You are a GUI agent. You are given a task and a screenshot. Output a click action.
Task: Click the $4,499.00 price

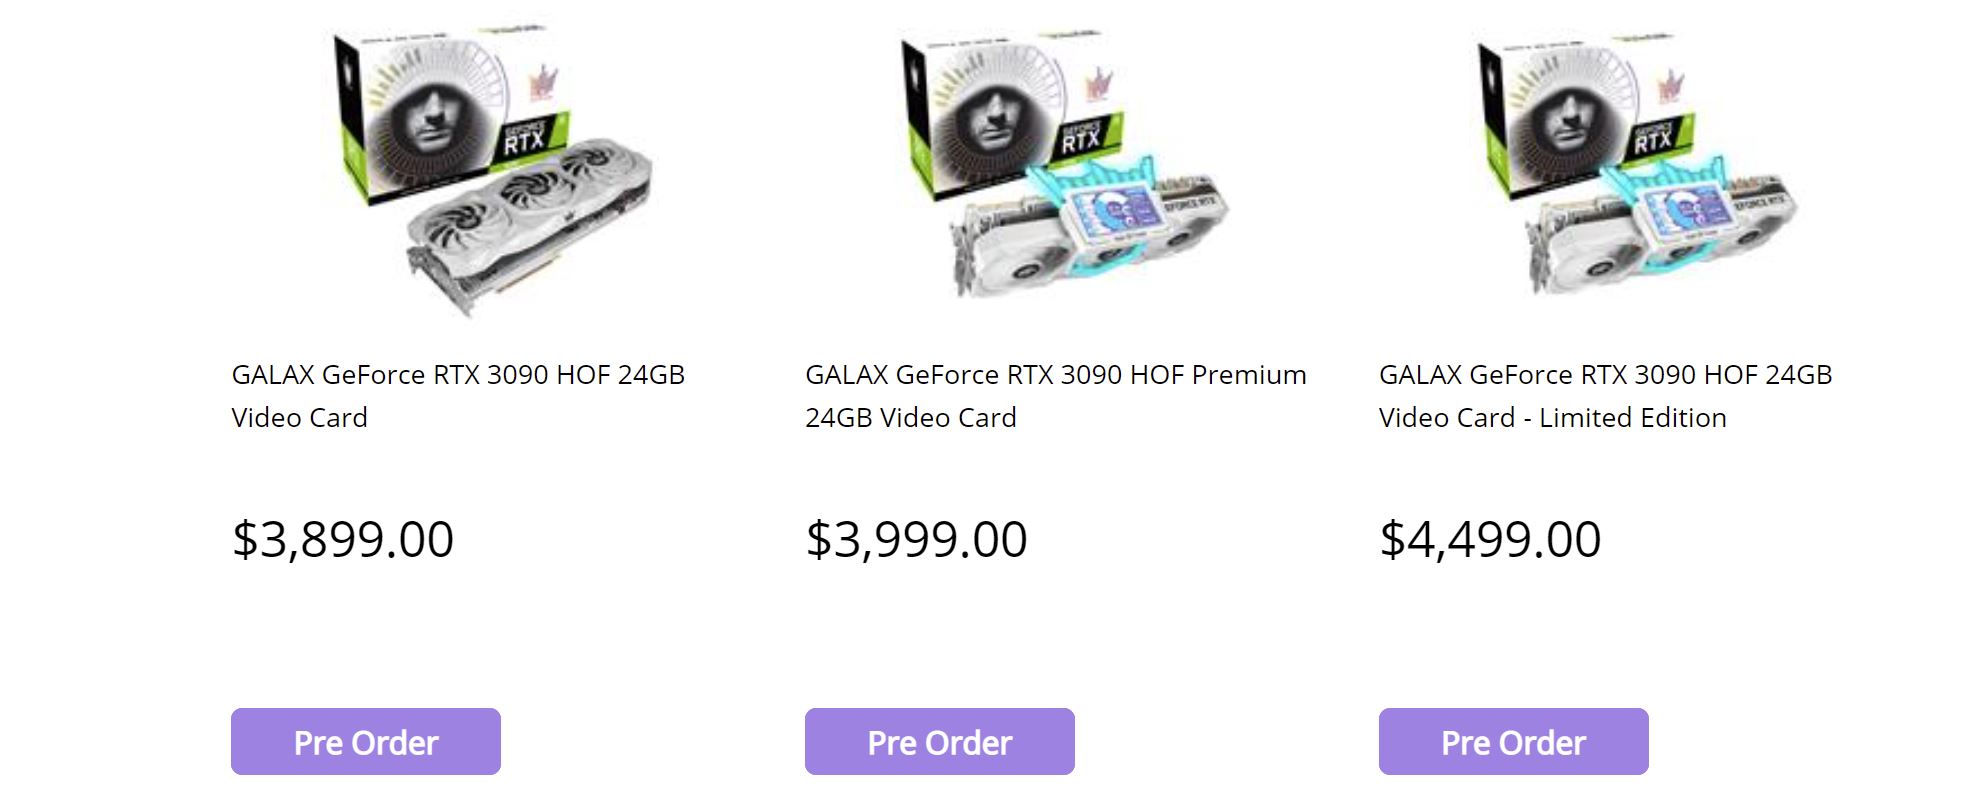1490,539
